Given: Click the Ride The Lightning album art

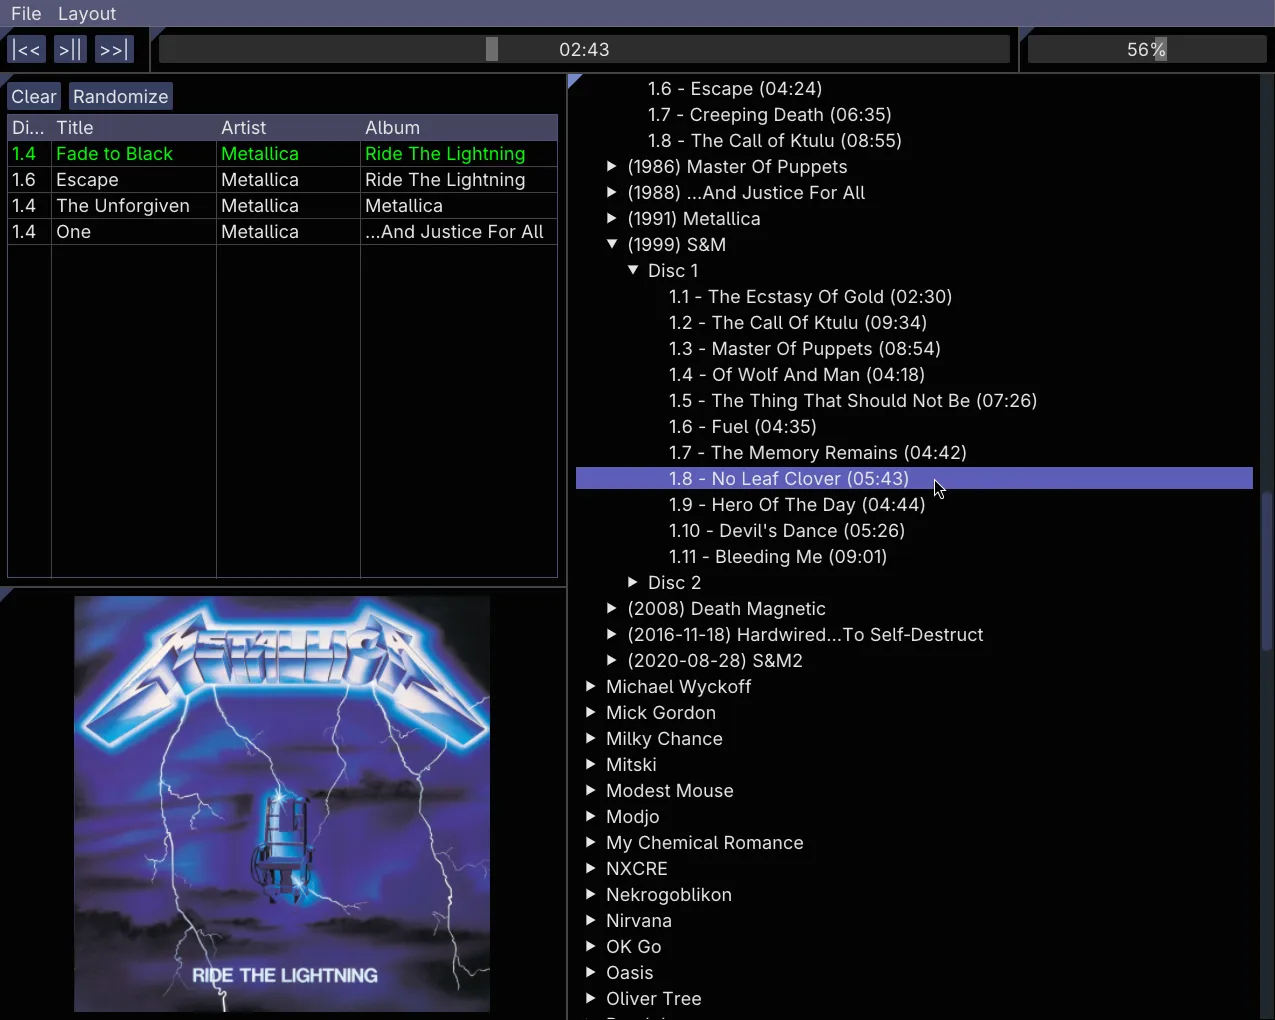Looking at the screenshot, I should point(281,803).
